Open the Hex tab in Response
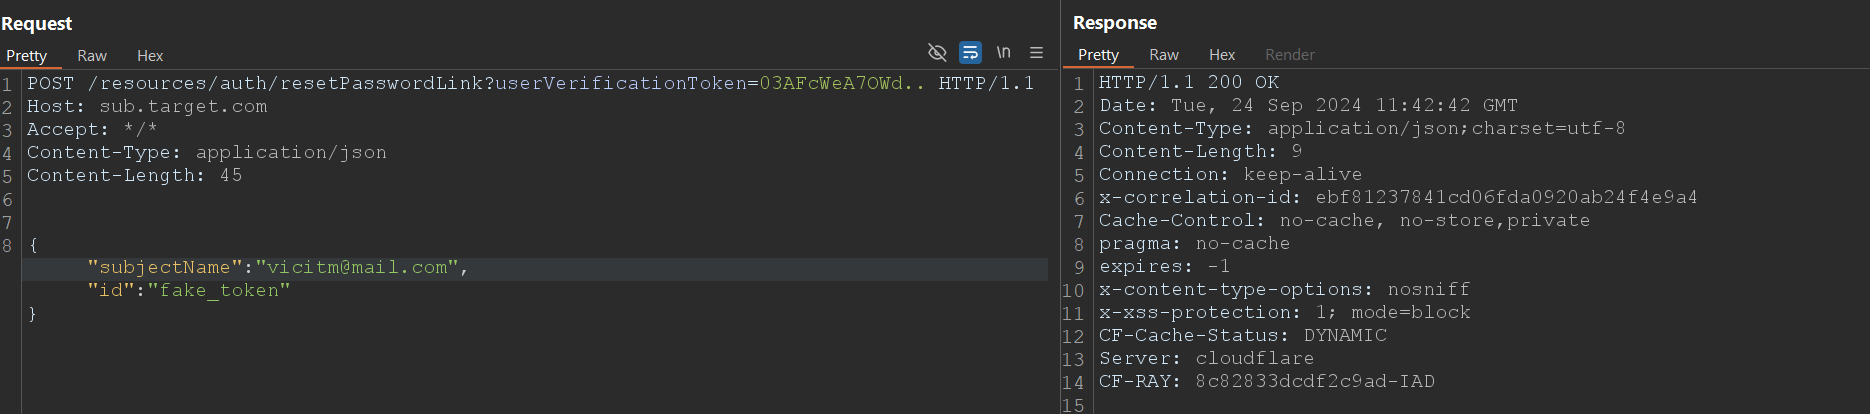The width and height of the screenshot is (1870, 414). click(1222, 55)
